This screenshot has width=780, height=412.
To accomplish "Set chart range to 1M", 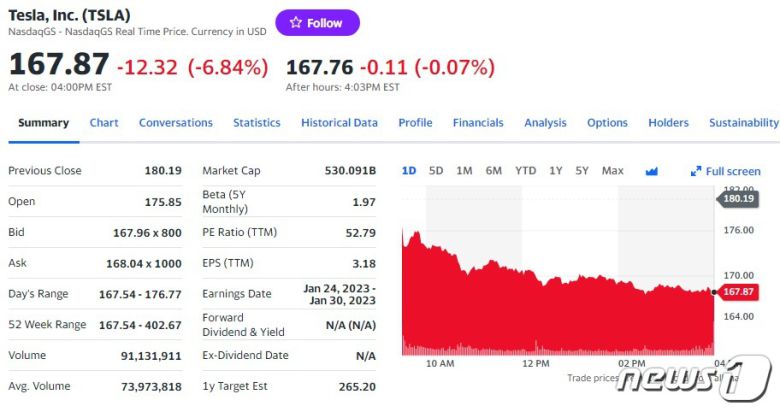I will [464, 171].
